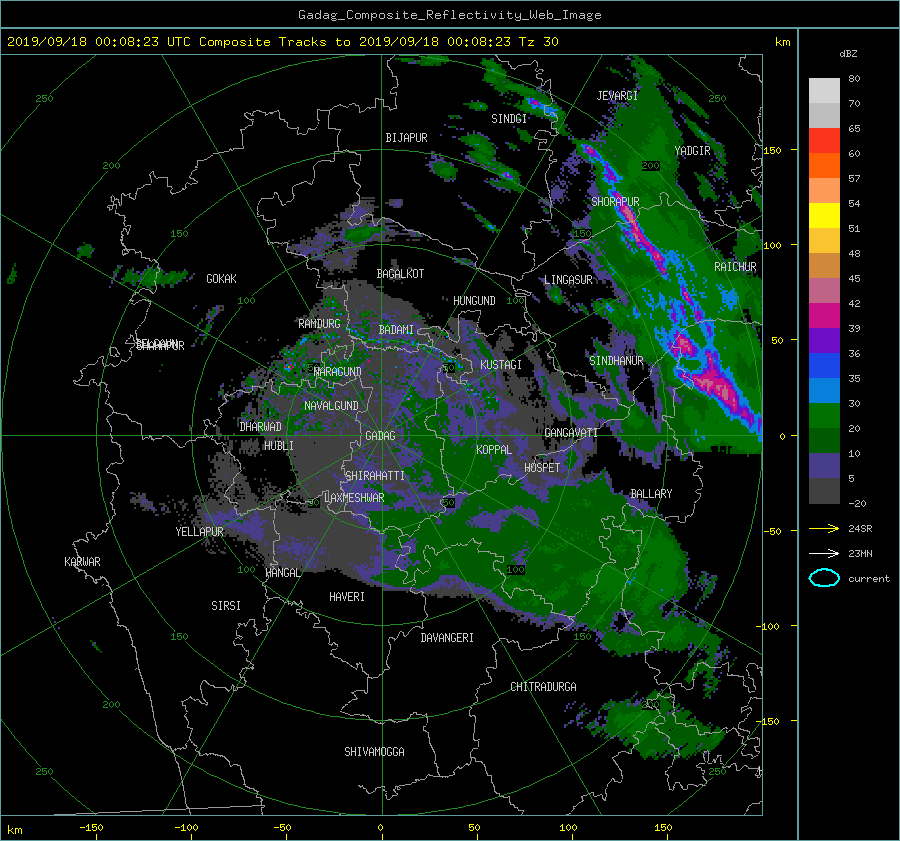Click the KUSTAGI city label
The height and width of the screenshot is (841, 900).
click(501, 365)
